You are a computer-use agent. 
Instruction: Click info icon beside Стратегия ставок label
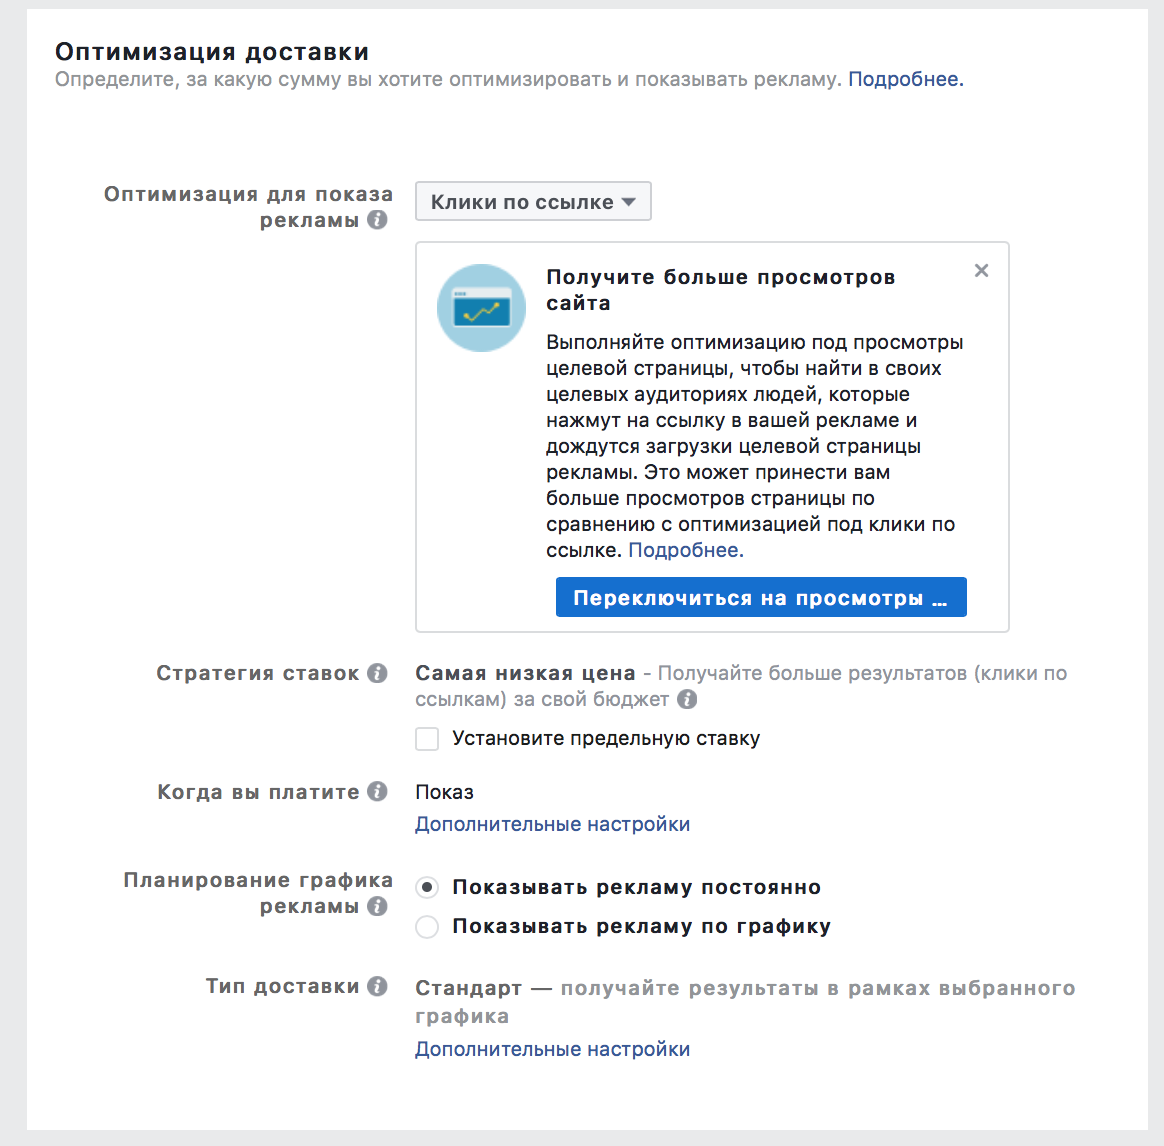tap(377, 673)
